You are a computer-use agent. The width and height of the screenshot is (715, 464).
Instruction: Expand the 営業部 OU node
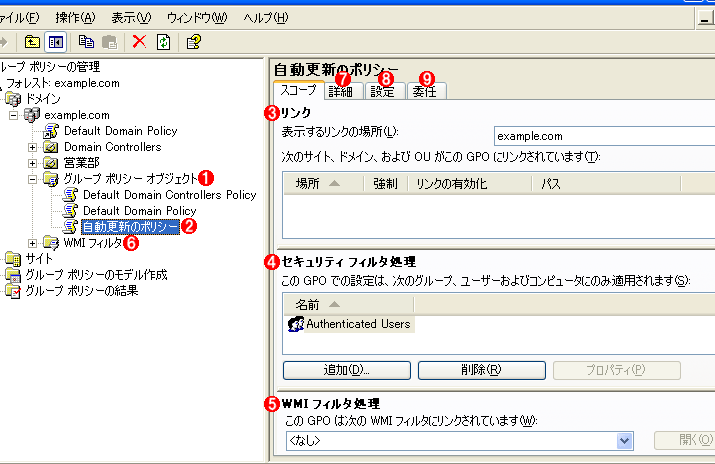point(33,163)
